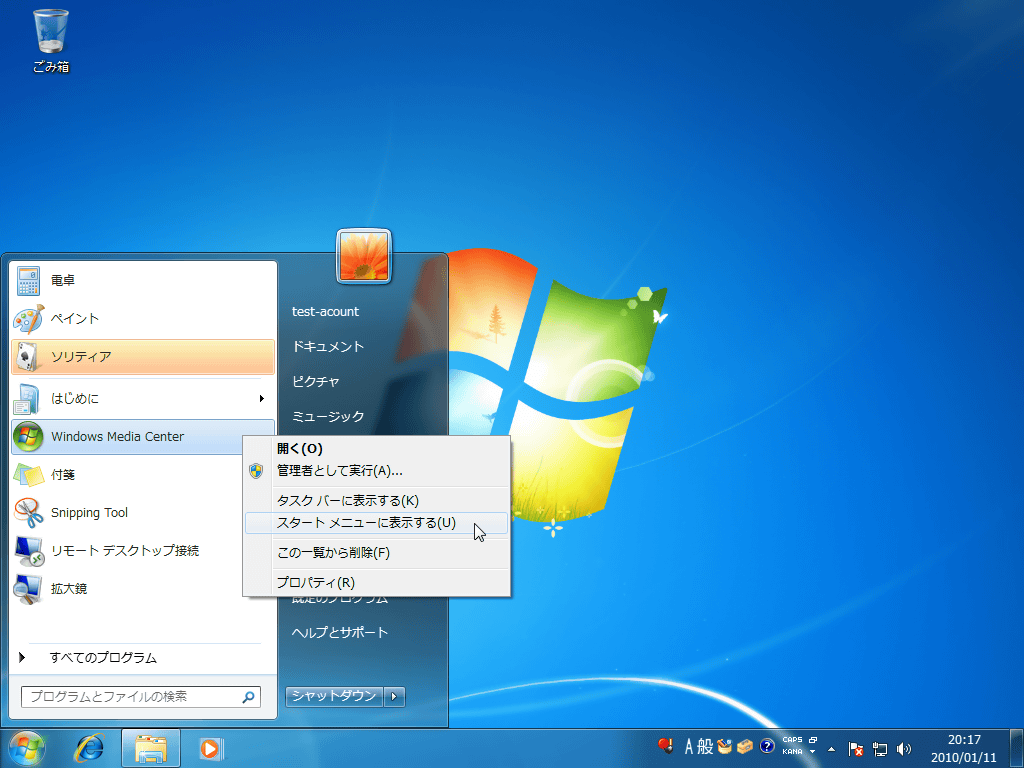Choose 開く(O) in the context menu
The width and height of the screenshot is (1024, 768).
pyautogui.click(x=377, y=449)
